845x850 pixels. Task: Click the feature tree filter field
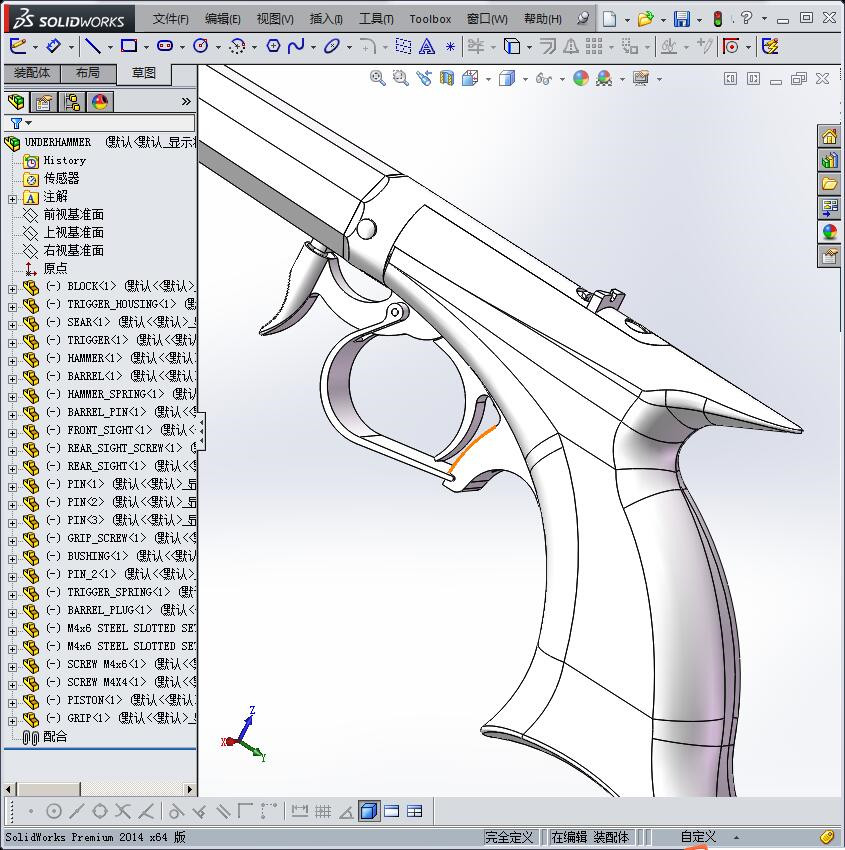[x=100, y=123]
